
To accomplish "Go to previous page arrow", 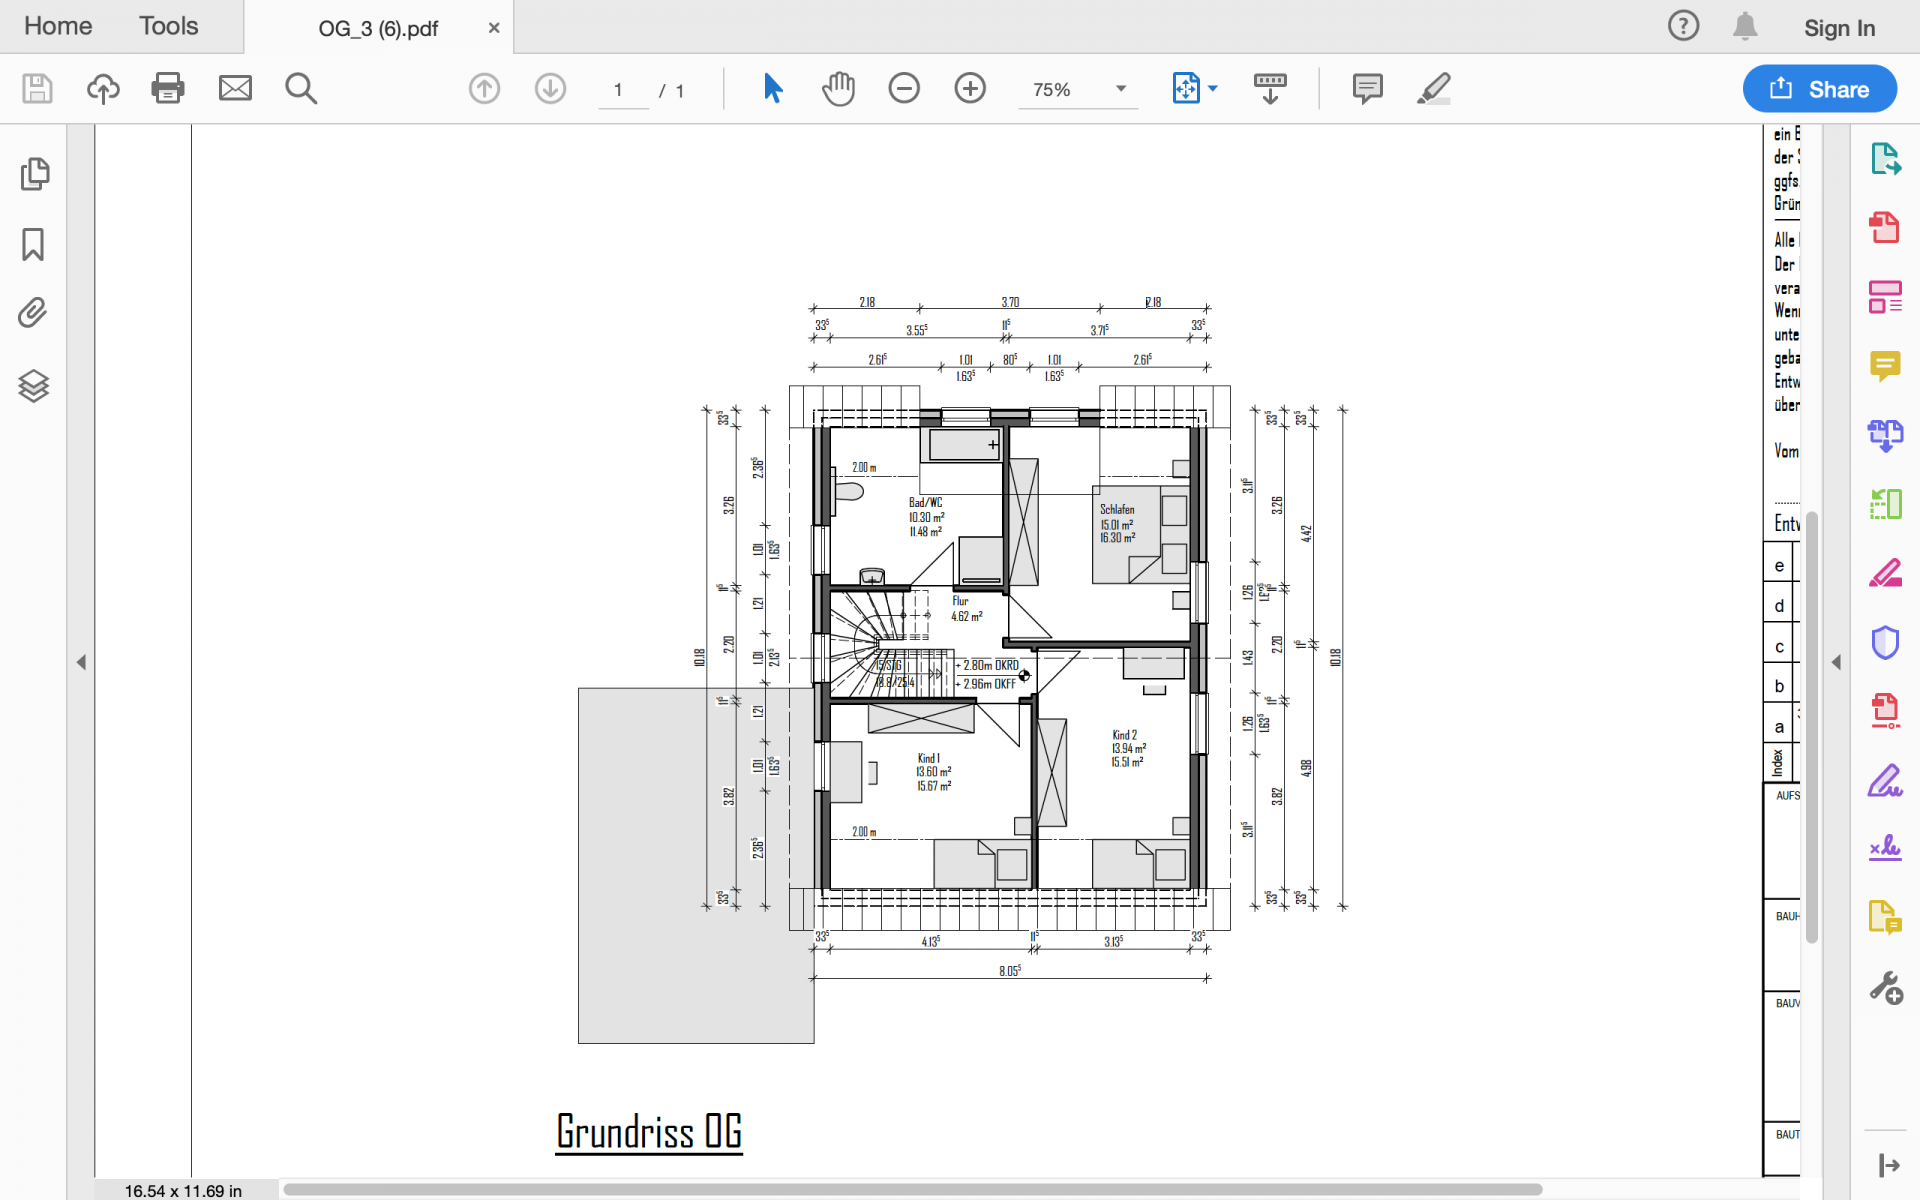I will tap(484, 89).
